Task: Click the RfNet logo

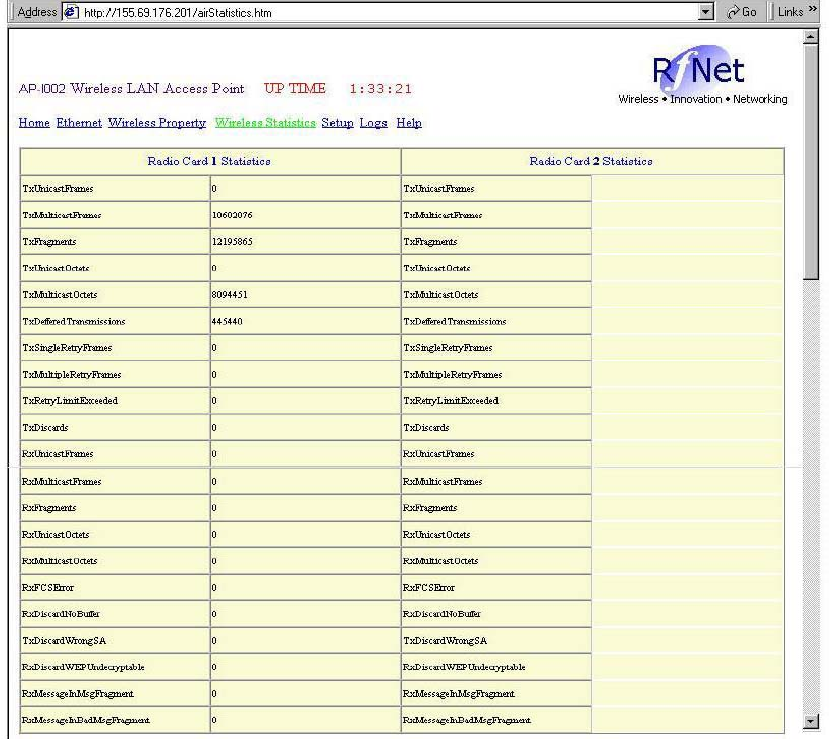Action: pos(702,75)
